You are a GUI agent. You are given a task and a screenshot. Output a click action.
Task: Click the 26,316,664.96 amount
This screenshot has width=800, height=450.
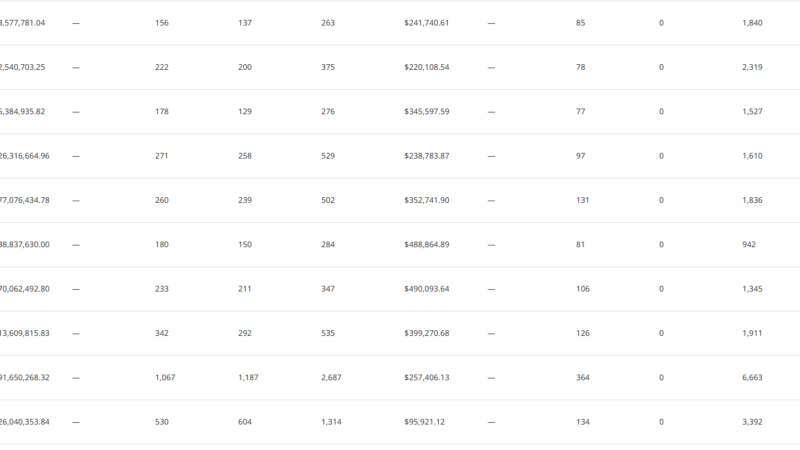tap(24, 156)
